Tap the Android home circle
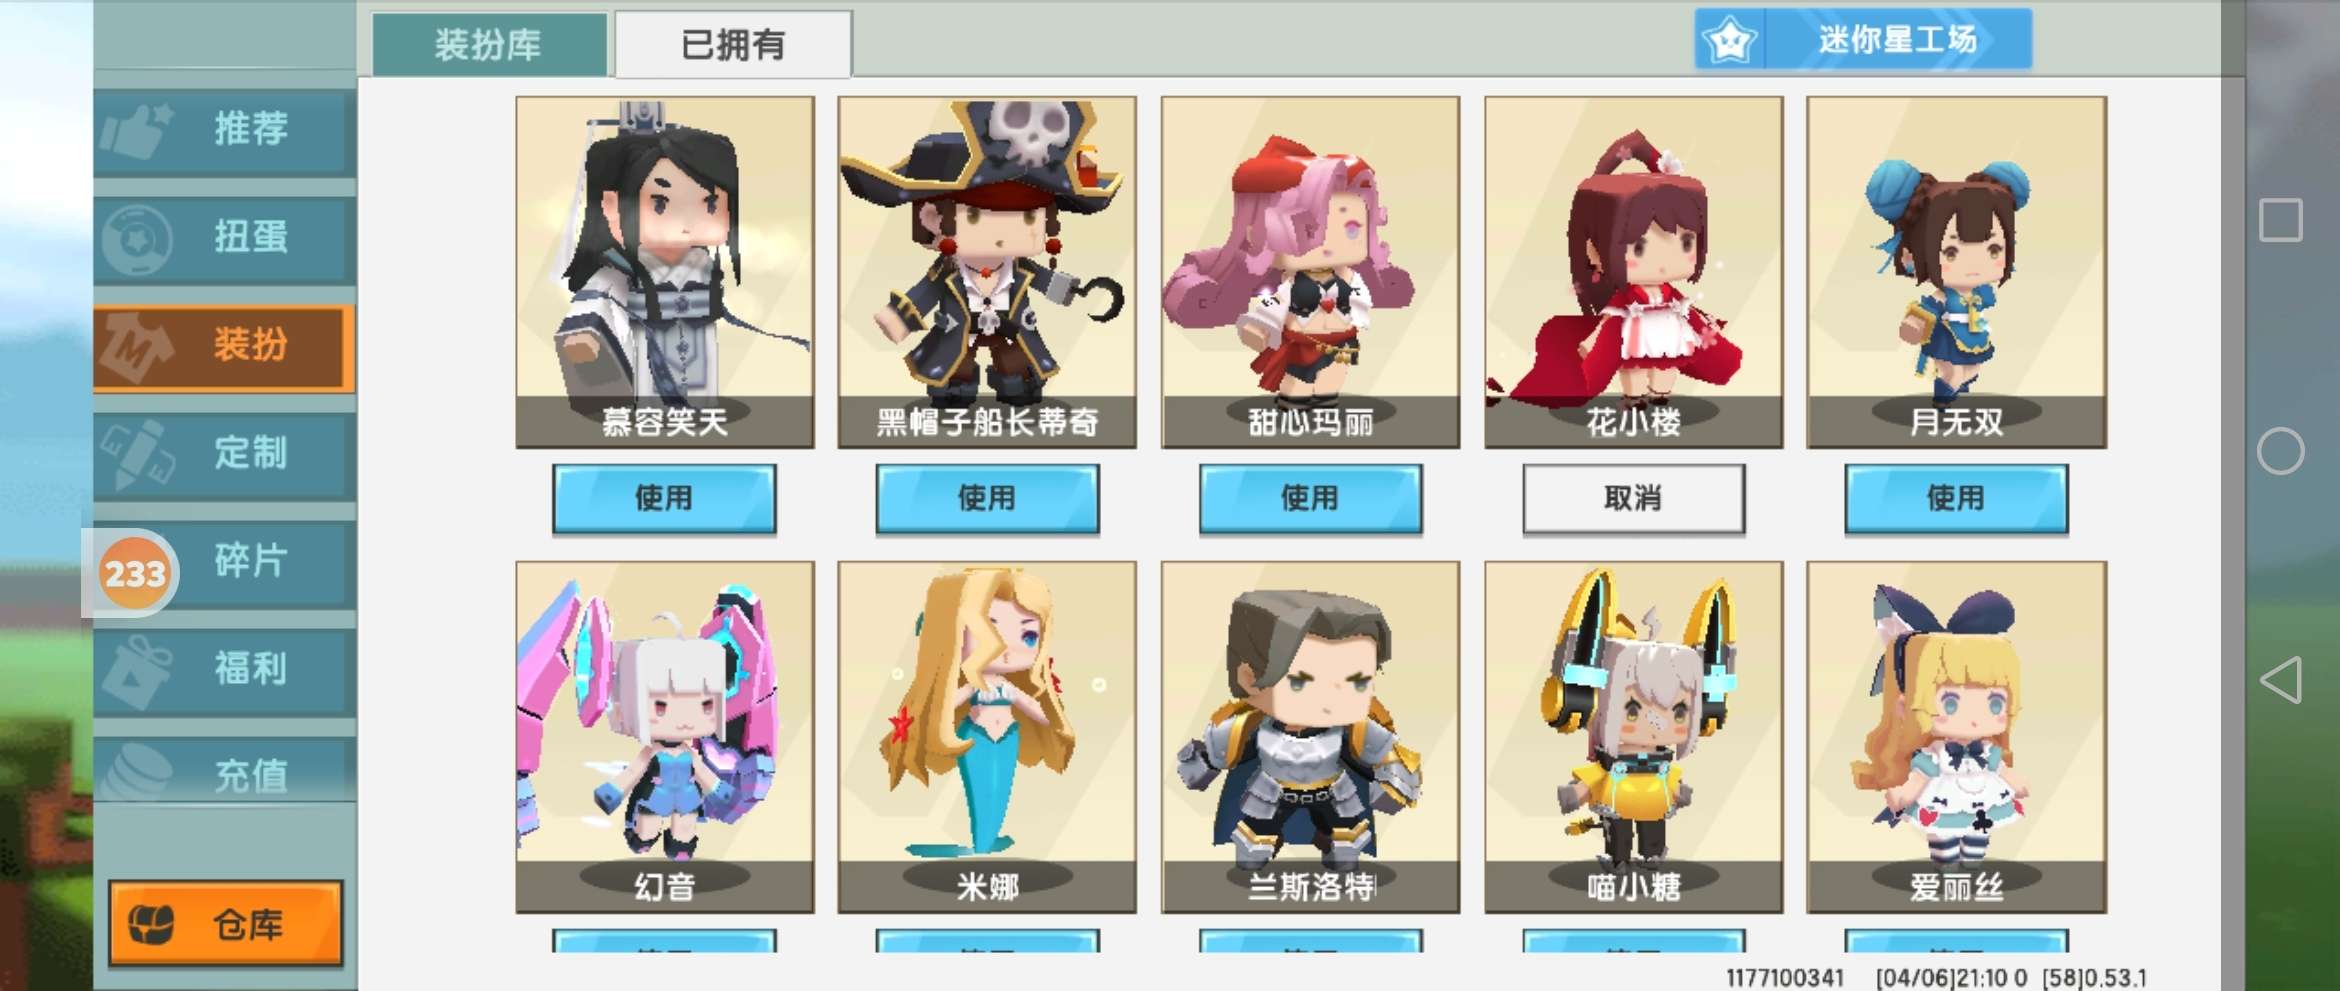Screen dimensions: 2340x991 [x=2280, y=451]
